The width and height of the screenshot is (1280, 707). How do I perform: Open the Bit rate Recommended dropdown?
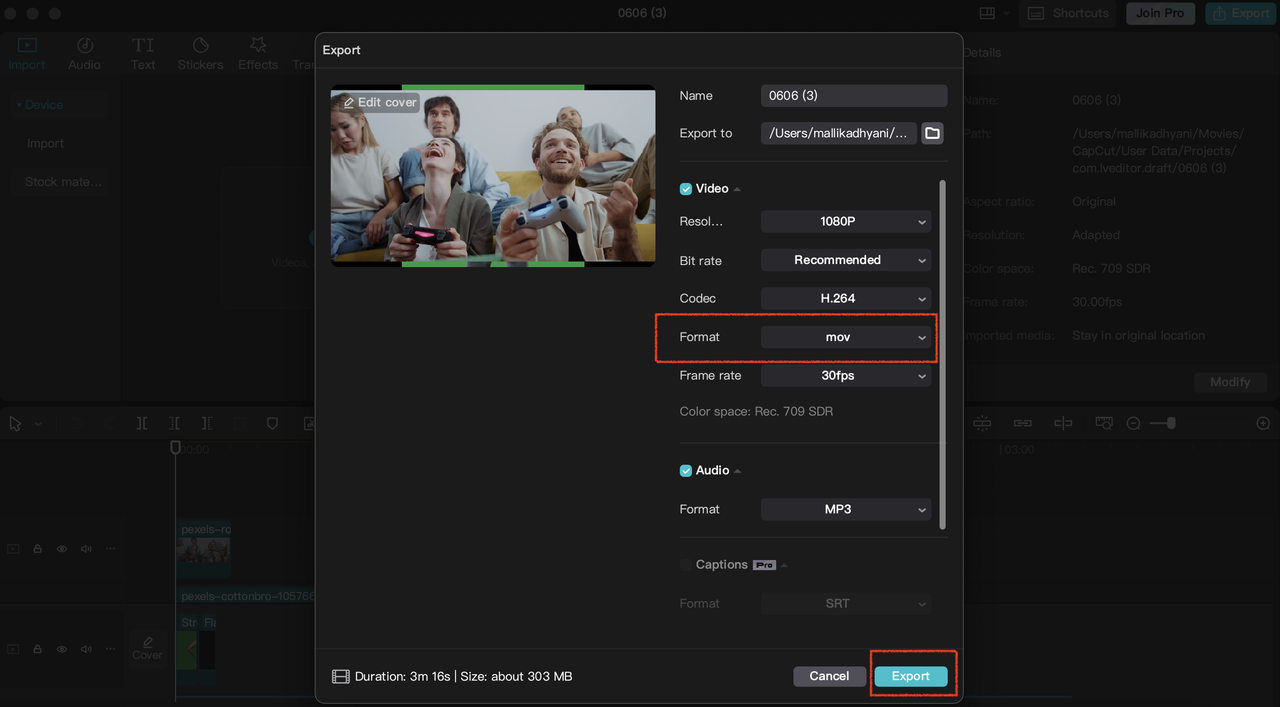tap(846, 260)
